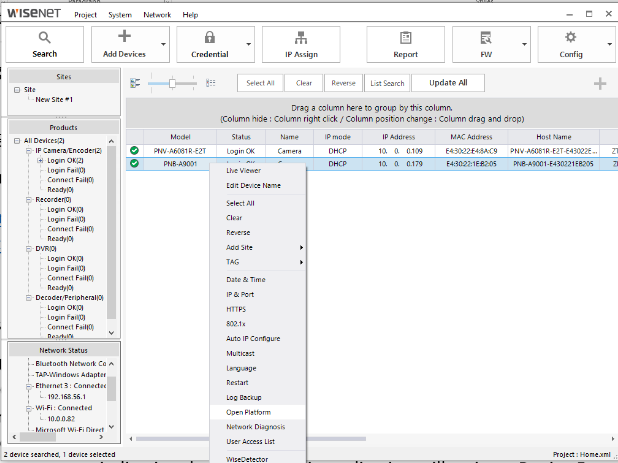Click the Products panel vertical scrollbar
The height and width of the screenshot is (463, 618).
tap(112, 232)
